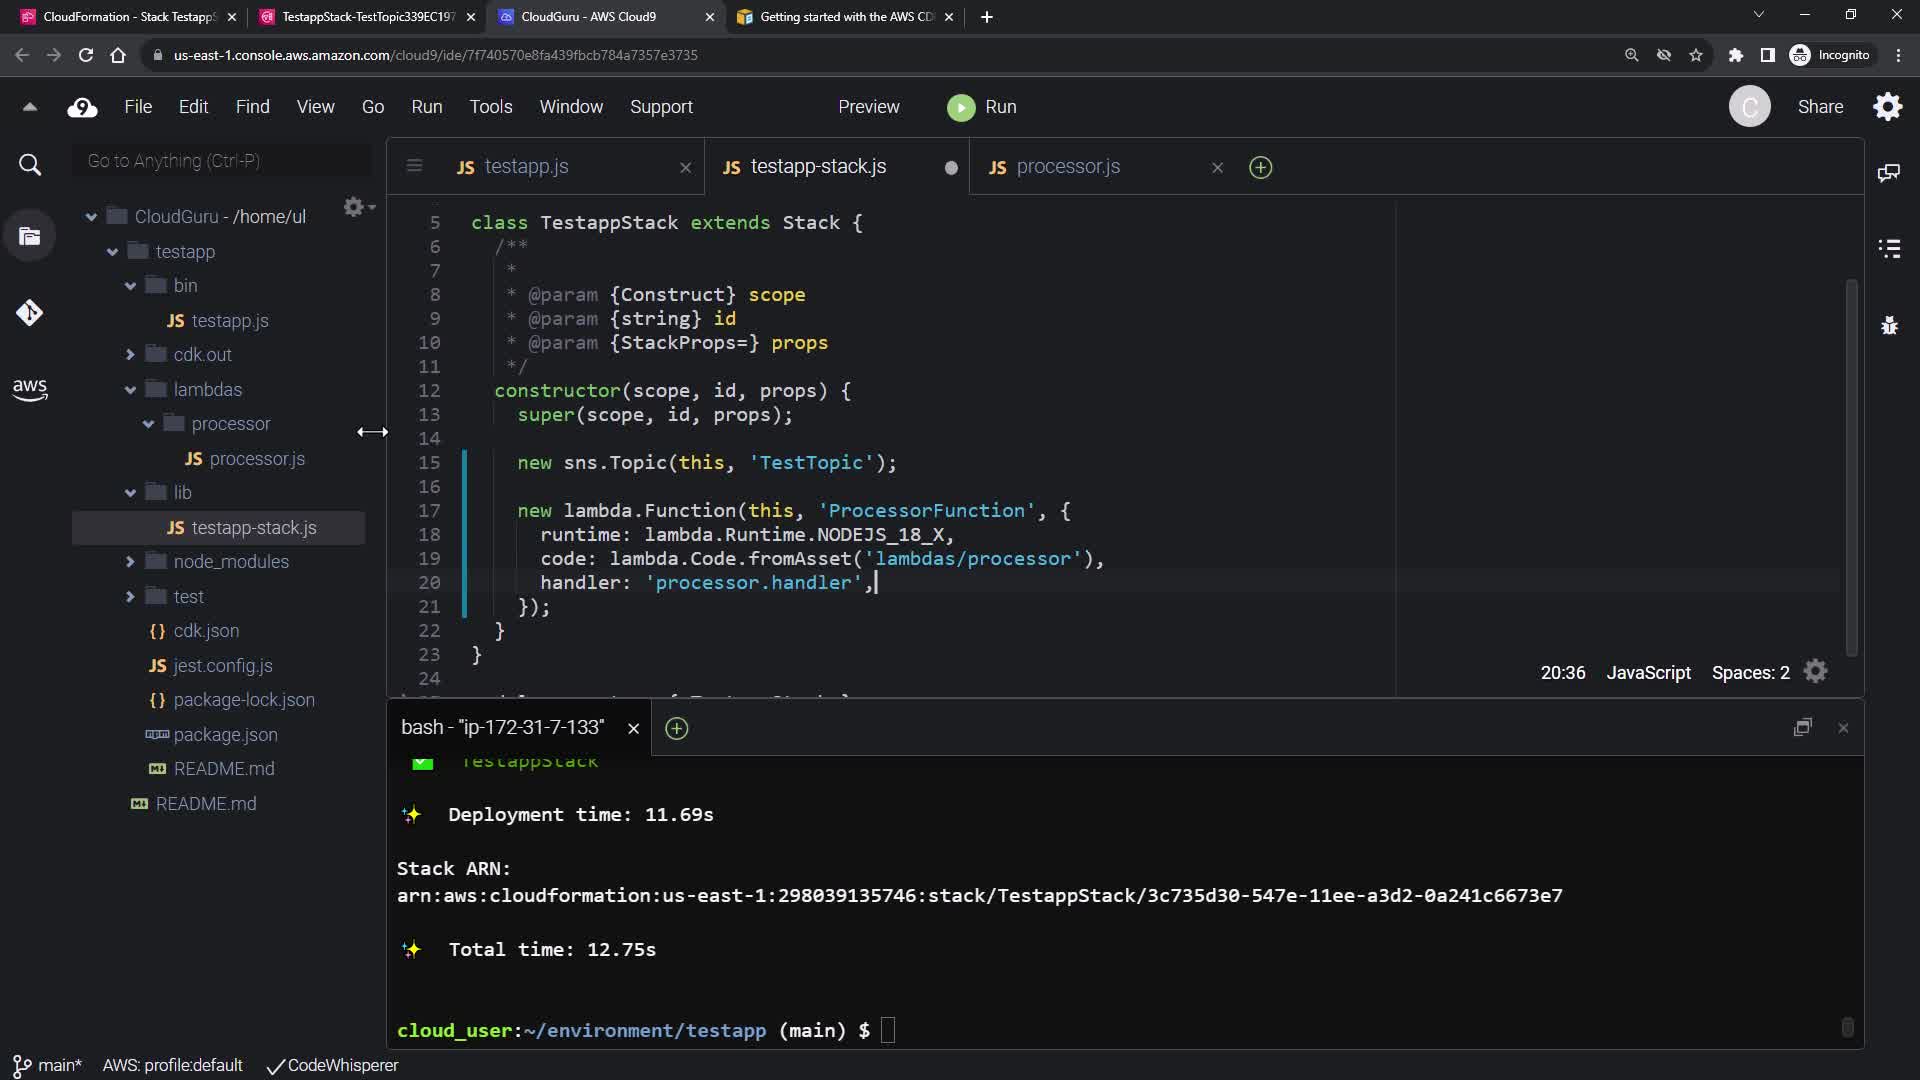Click the Go to Anything field

pyautogui.click(x=222, y=161)
